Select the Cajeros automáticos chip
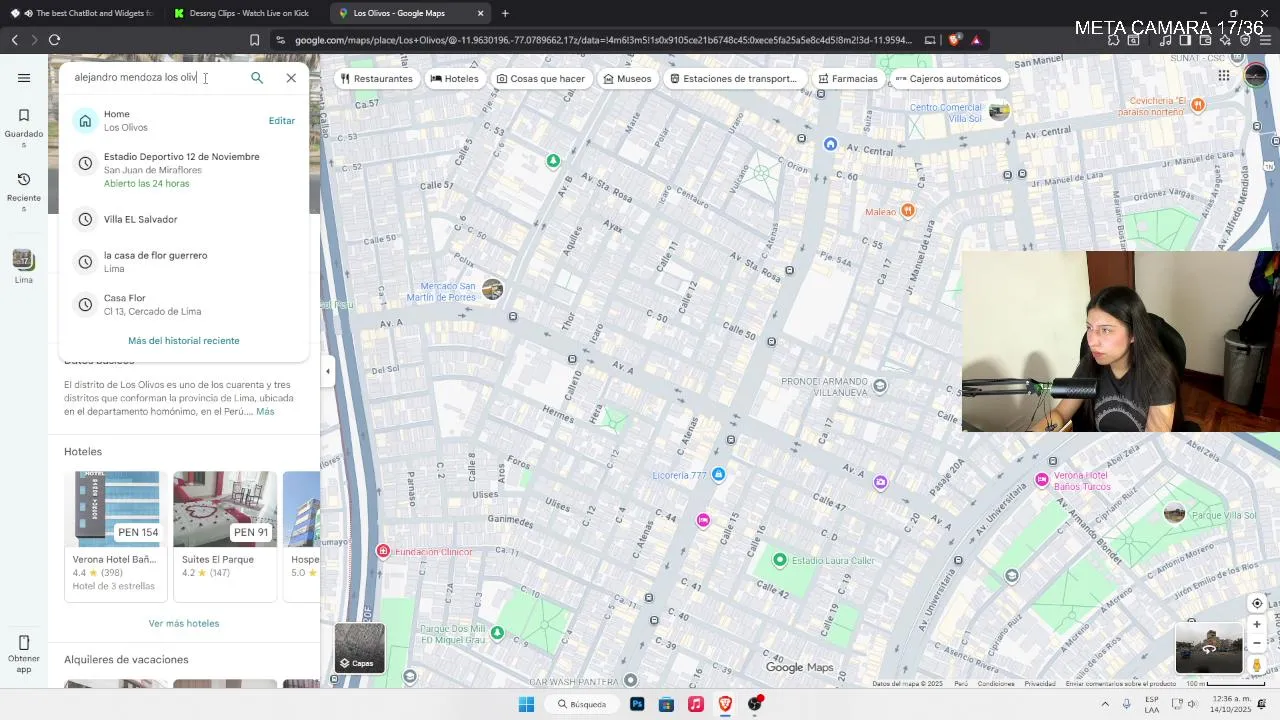The height and width of the screenshot is (720, 1280). tap(948, 79)
